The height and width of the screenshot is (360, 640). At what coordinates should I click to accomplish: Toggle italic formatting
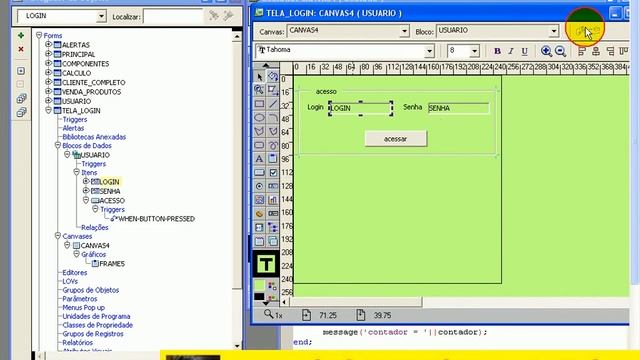(511, 51)
